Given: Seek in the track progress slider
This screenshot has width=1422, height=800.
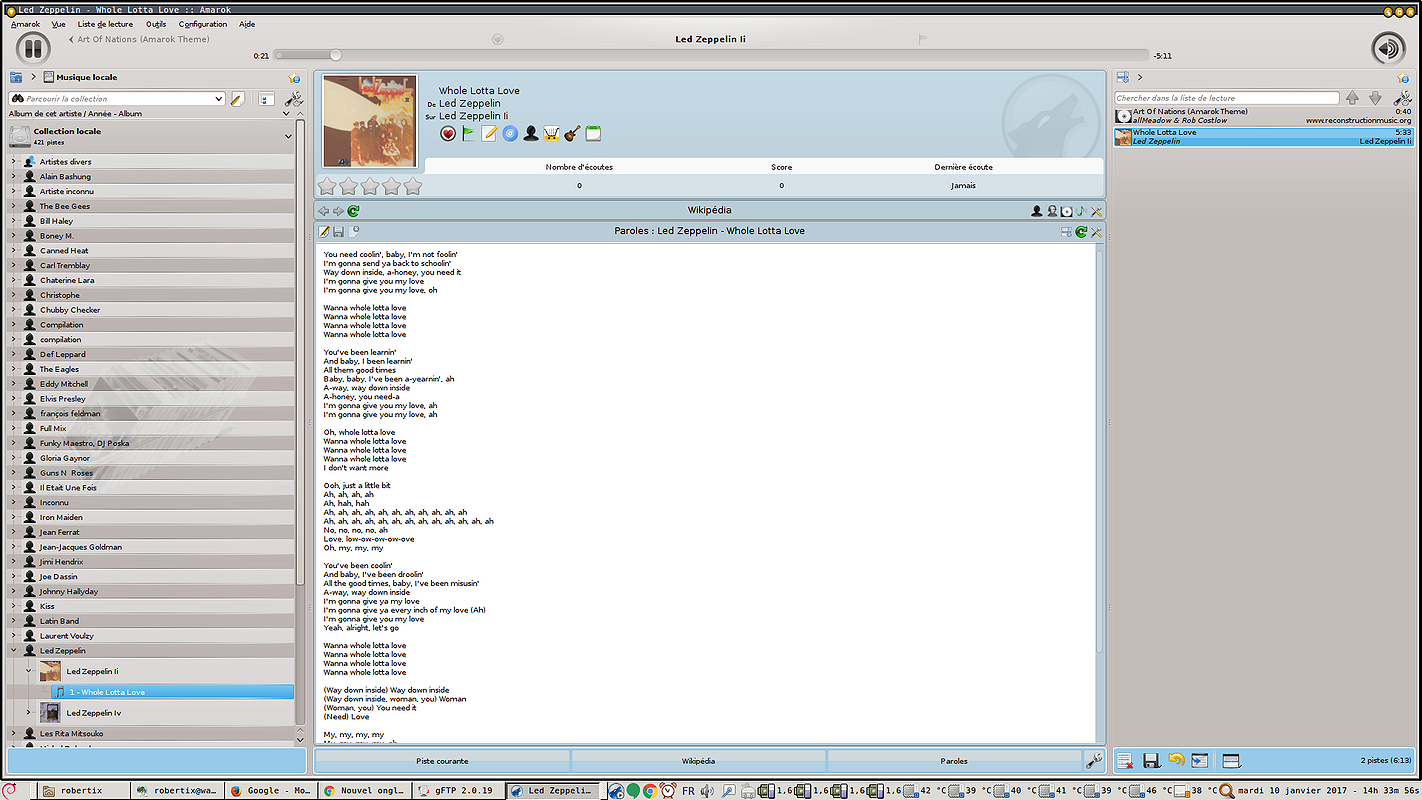Looking at the screenshot, I should 711,55.
